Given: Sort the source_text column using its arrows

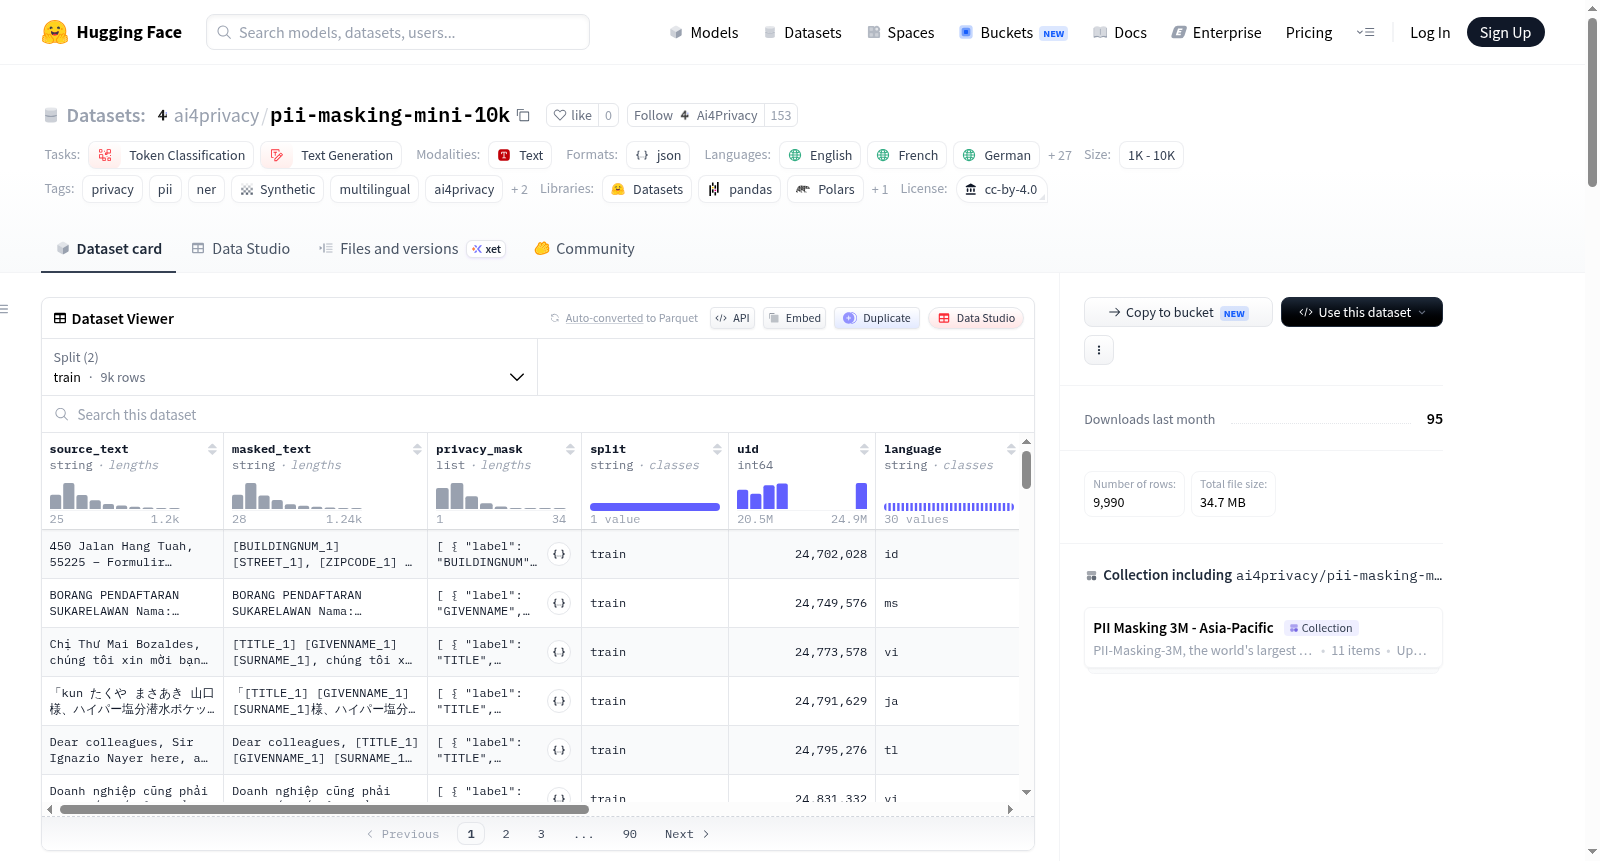Looking at the screenshot, I should pyautogui.click(x=212, y=449).
